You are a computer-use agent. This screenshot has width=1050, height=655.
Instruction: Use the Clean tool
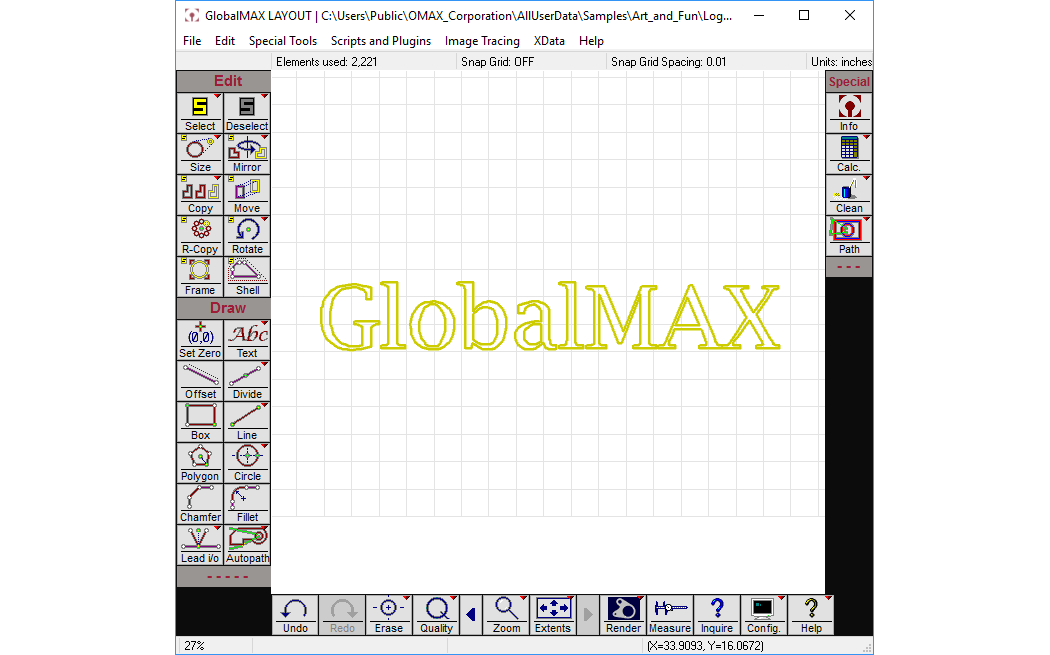pyautogui.click(x=848, y=195)
